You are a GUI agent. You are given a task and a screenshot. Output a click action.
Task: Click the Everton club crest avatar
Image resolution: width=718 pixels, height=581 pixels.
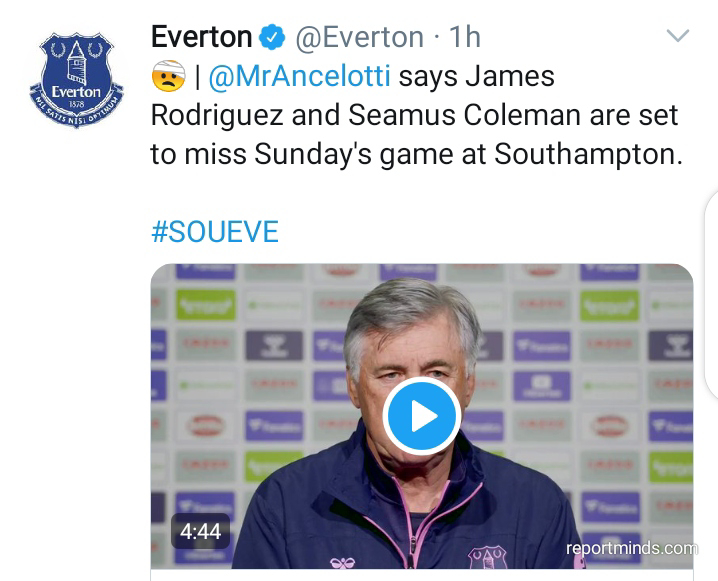point(78,76)
